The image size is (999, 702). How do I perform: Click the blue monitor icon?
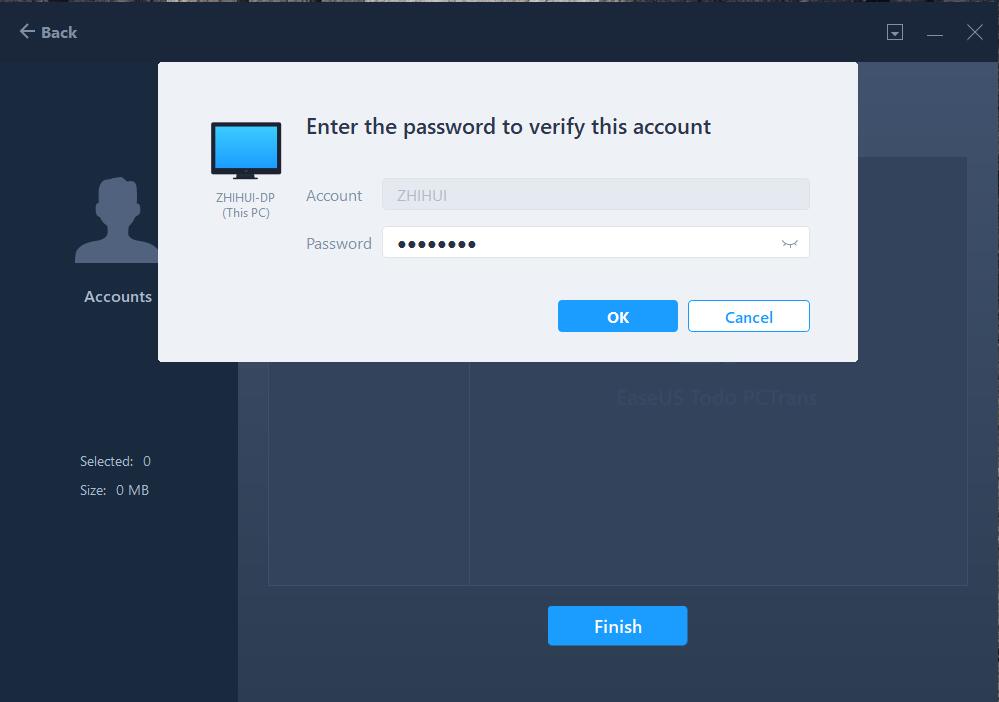coord(246,150)
